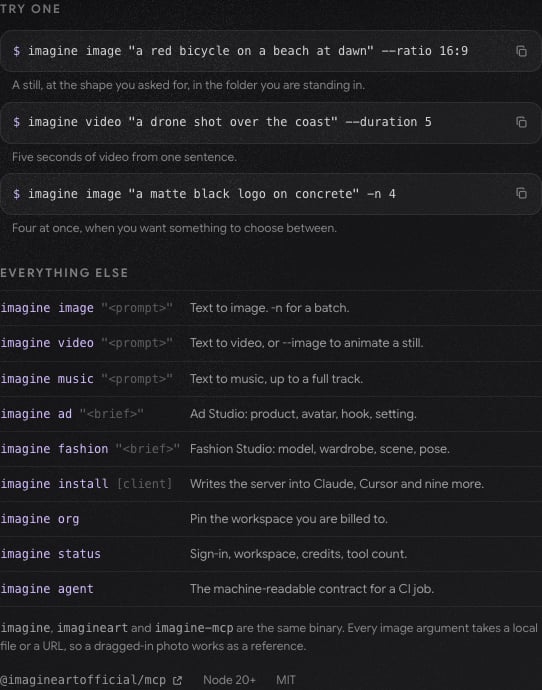Click the 'imagine music "<prompt>"' command row
Screen dimensions: 542x690
[x=271, y=379]
